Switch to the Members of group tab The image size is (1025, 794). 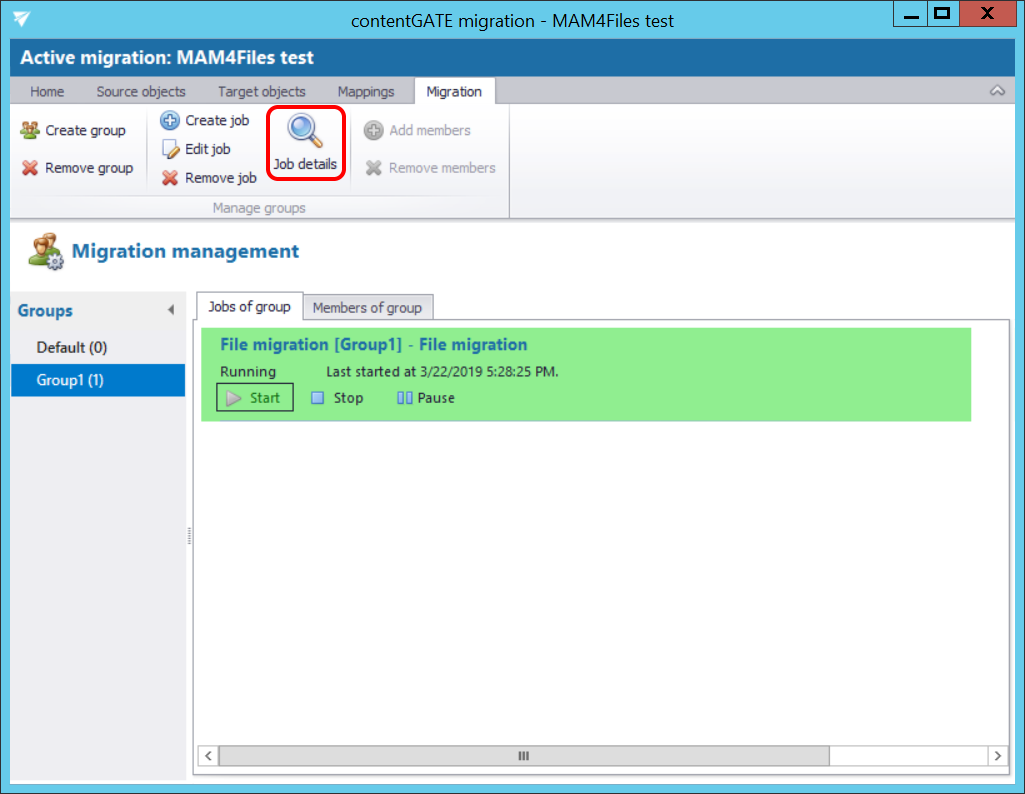367,307
